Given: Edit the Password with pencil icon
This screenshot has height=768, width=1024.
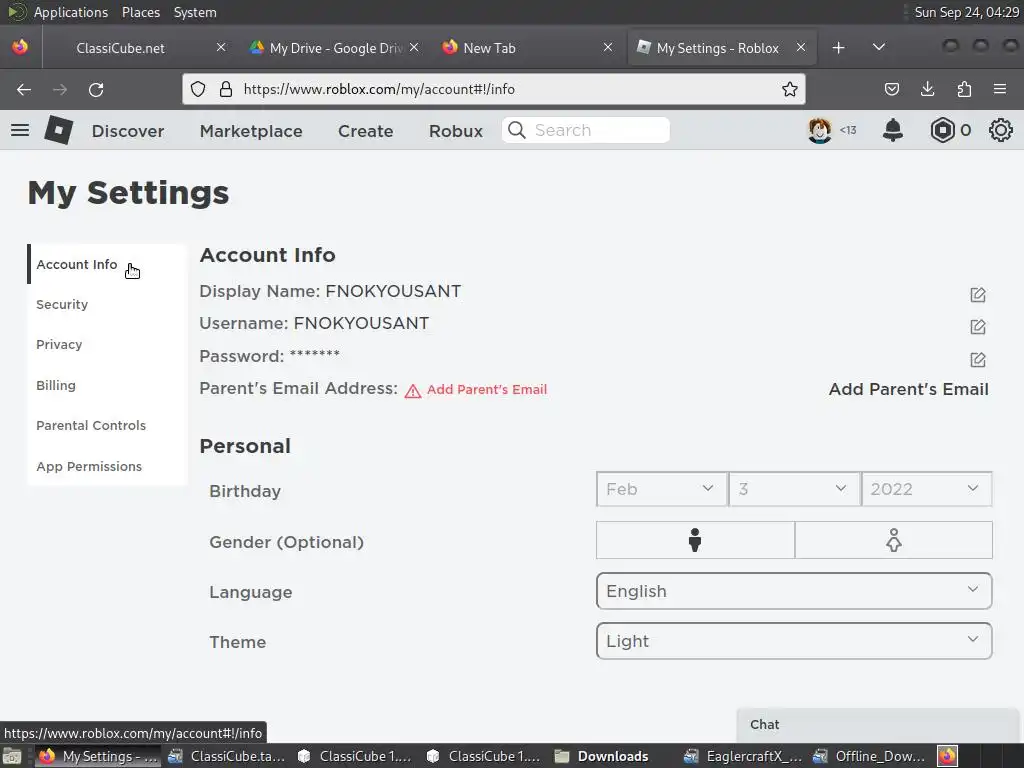Looking at the screenshot, I should click(x=978, y=359).
